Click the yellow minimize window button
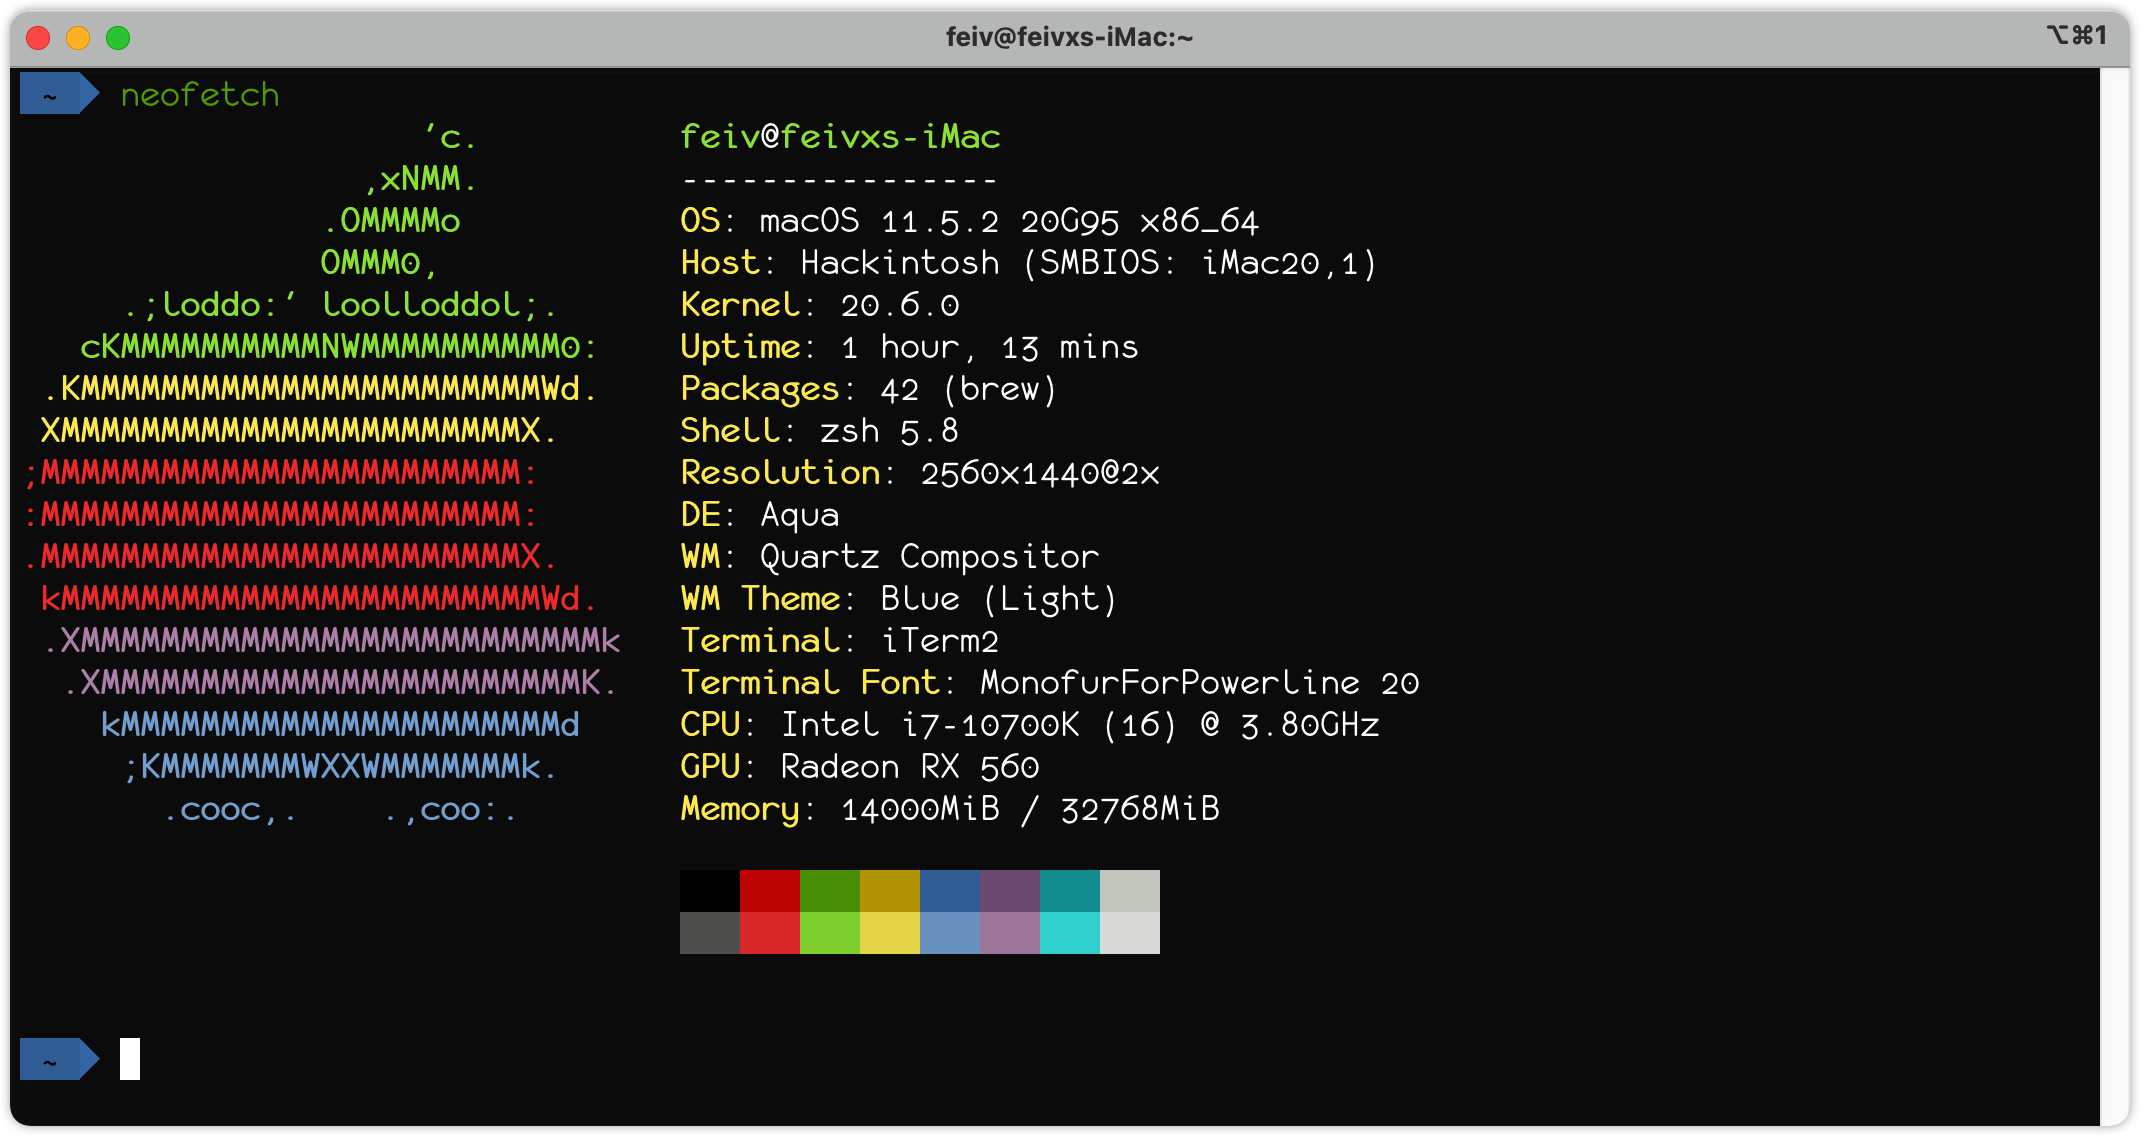This screenshot has height=1136, width=2140. 78,38
